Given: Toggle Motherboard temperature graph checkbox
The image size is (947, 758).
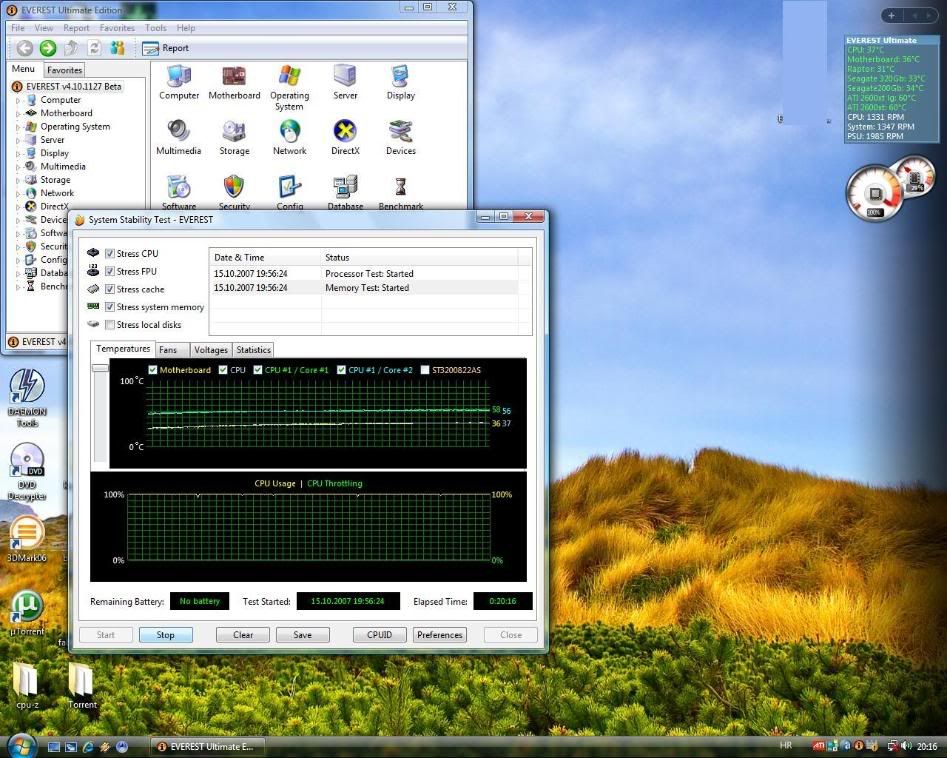Looking at the screenshot, I should pyautogui.click(x=153, y=370).
